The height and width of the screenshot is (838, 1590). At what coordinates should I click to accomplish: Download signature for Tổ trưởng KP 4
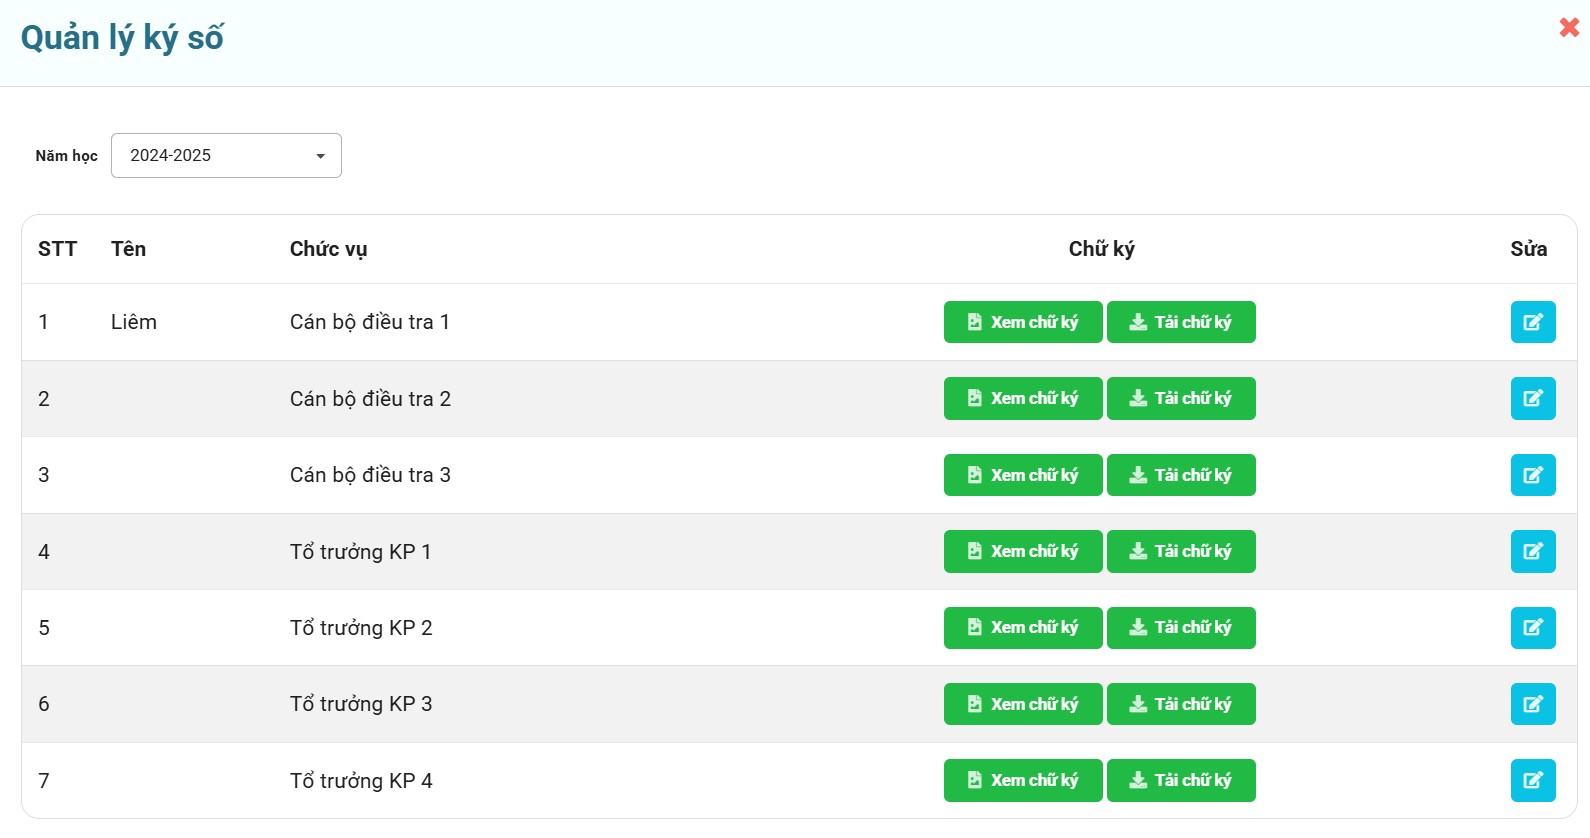point(1180,780)
